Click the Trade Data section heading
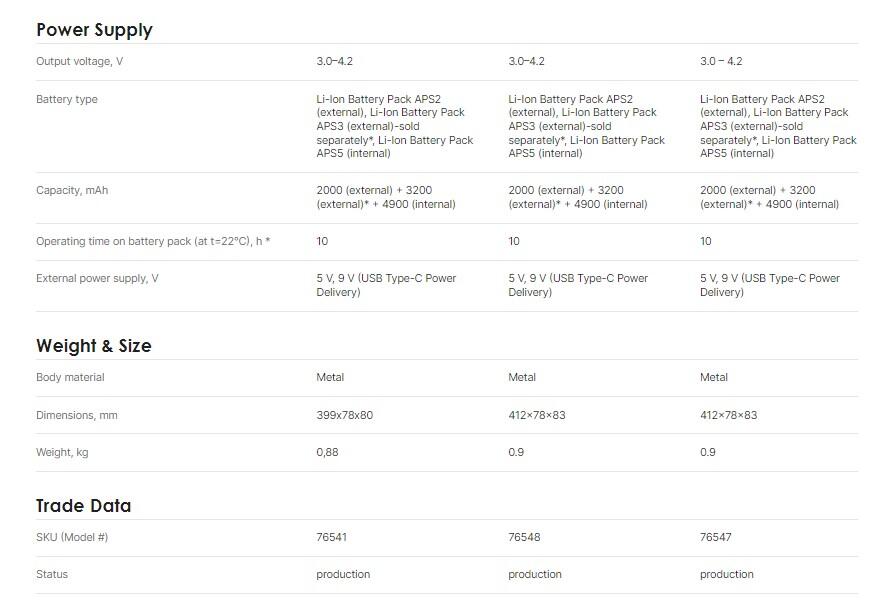 point(84,506)
